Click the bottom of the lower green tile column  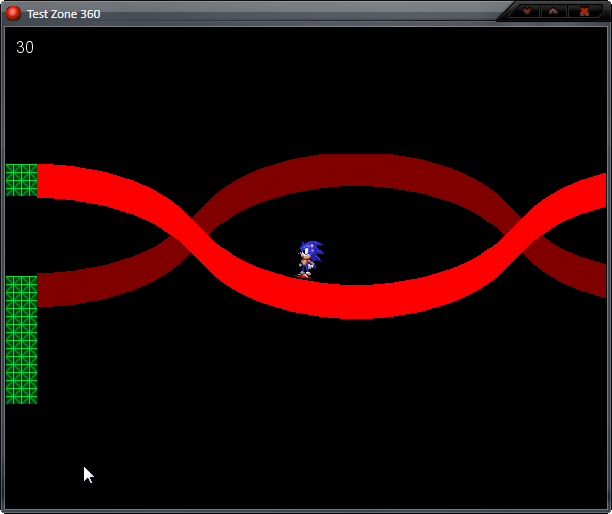coord(21,394)
